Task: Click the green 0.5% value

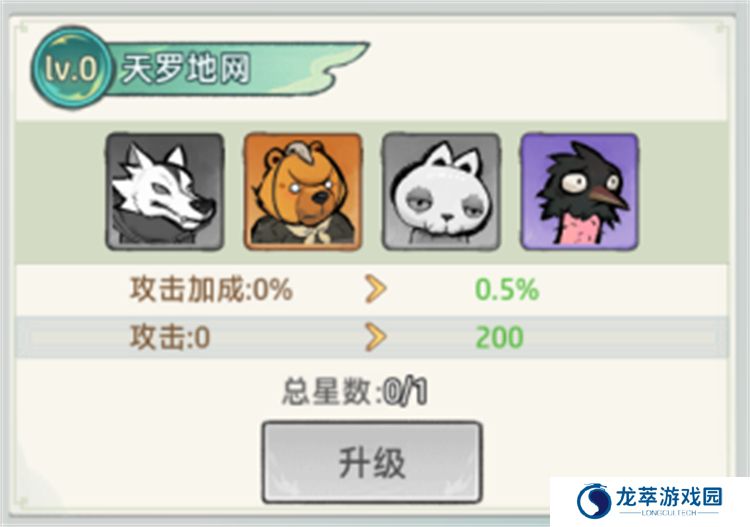Action: (507, 290)
